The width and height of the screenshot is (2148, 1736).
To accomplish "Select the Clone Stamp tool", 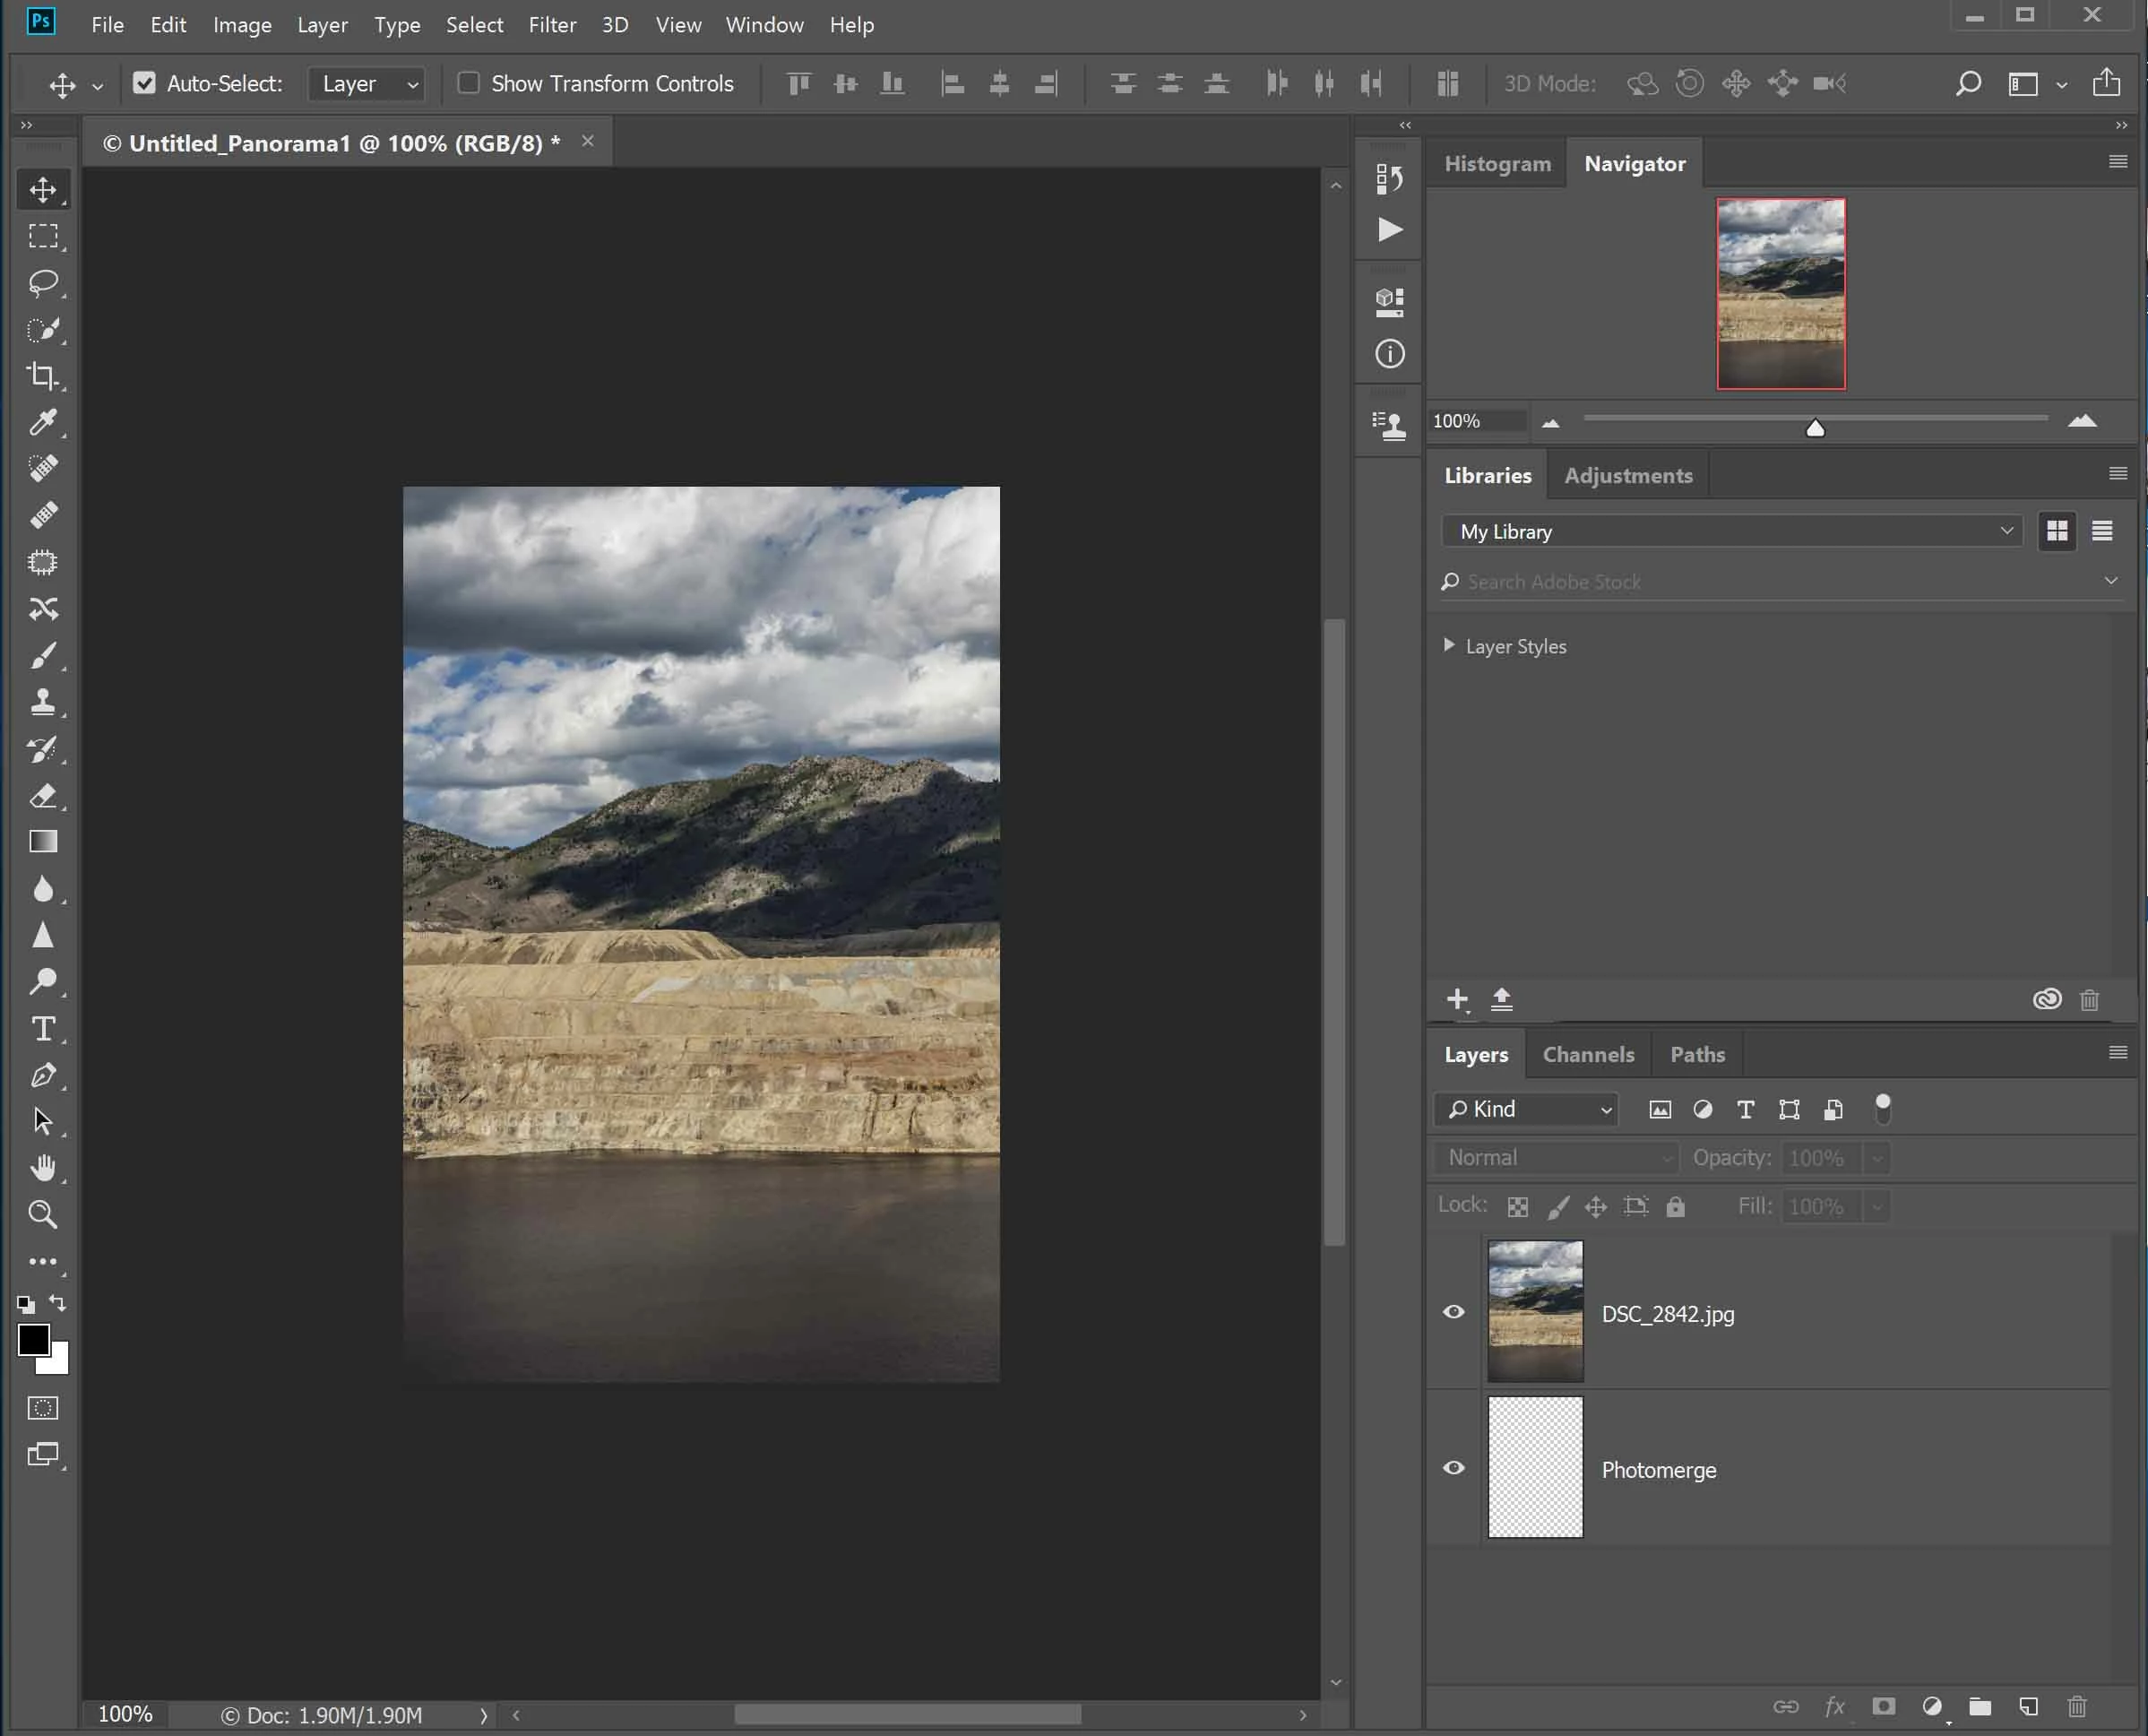I will pos(42,702).
